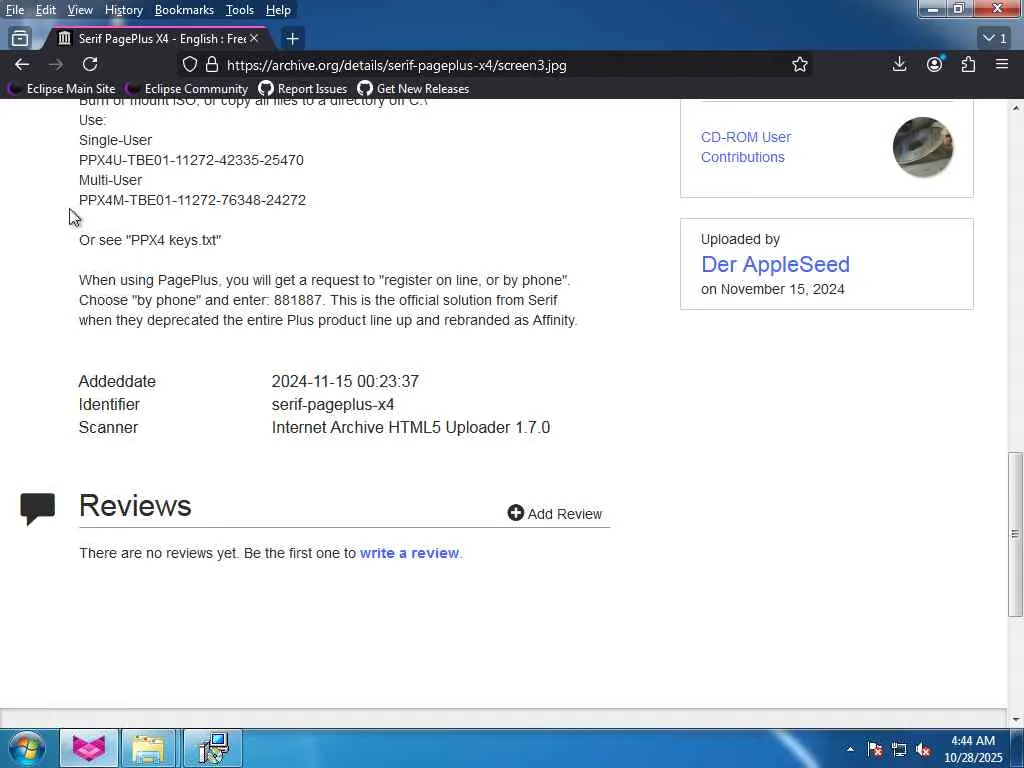Open the network tray icon
Image resolution: width=1024 pixels, height=768 pixels.
[x=899, y=749]
